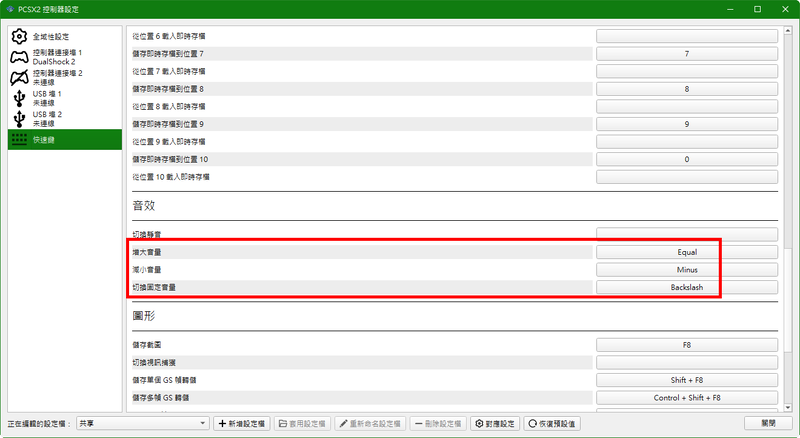Click the empty binding for 從位置 9 載入即時存檔
Screen dimensions: 800x438
tap(687, 142)
